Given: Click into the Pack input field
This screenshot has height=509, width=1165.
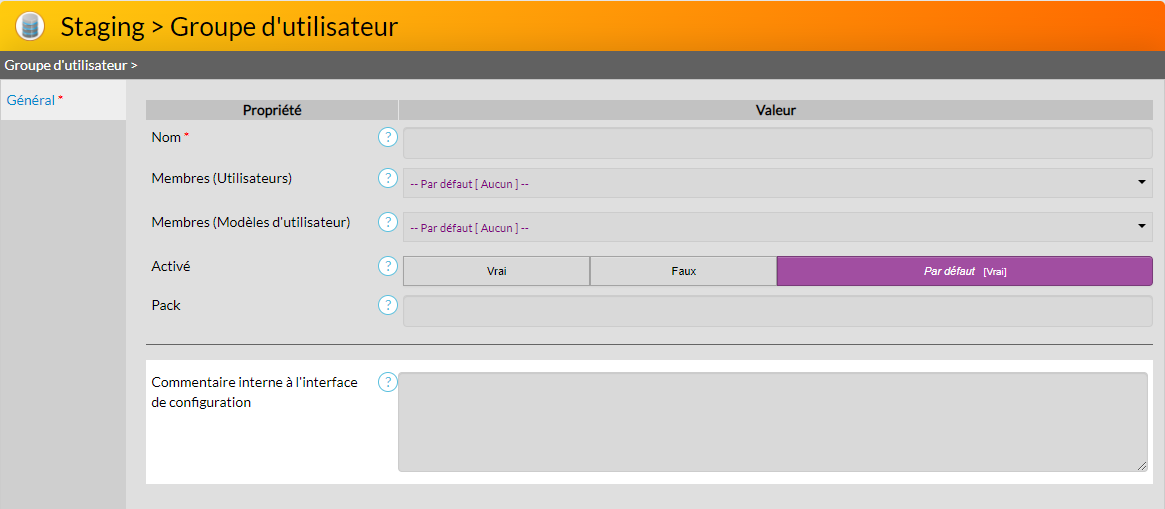Looking at the screenshot, I should (777, 311).
